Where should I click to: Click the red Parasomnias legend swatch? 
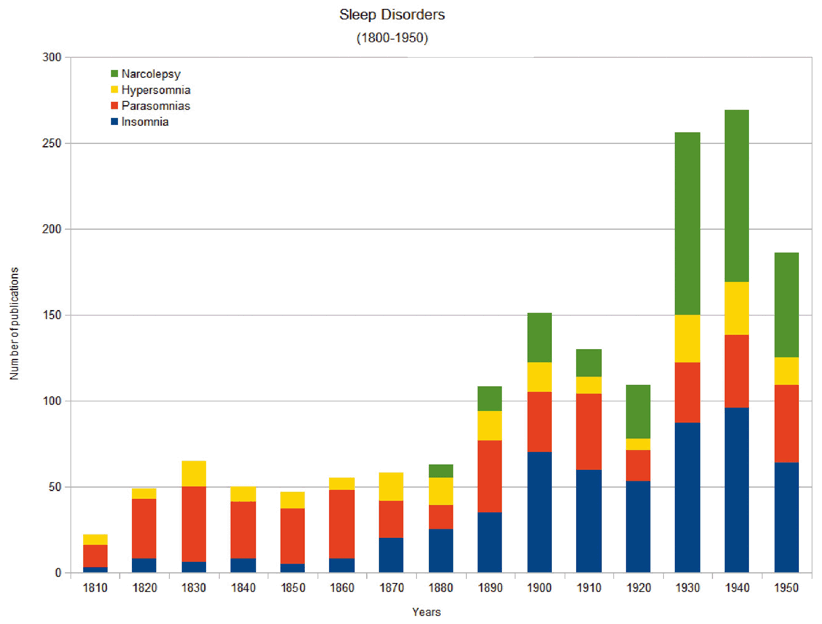click(x=114, y=106)
